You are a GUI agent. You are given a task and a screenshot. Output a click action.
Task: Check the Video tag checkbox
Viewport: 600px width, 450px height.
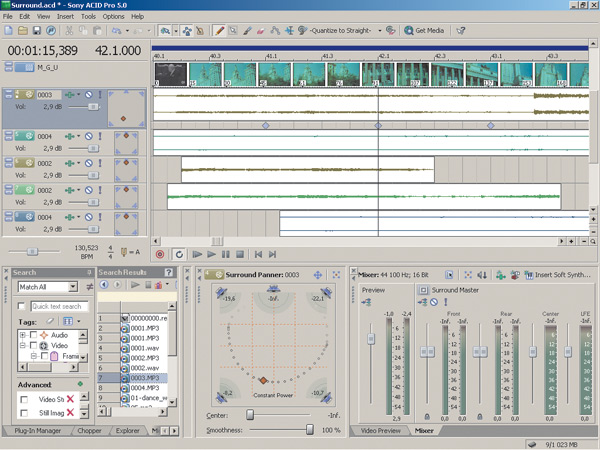click(x=33, y=346)
